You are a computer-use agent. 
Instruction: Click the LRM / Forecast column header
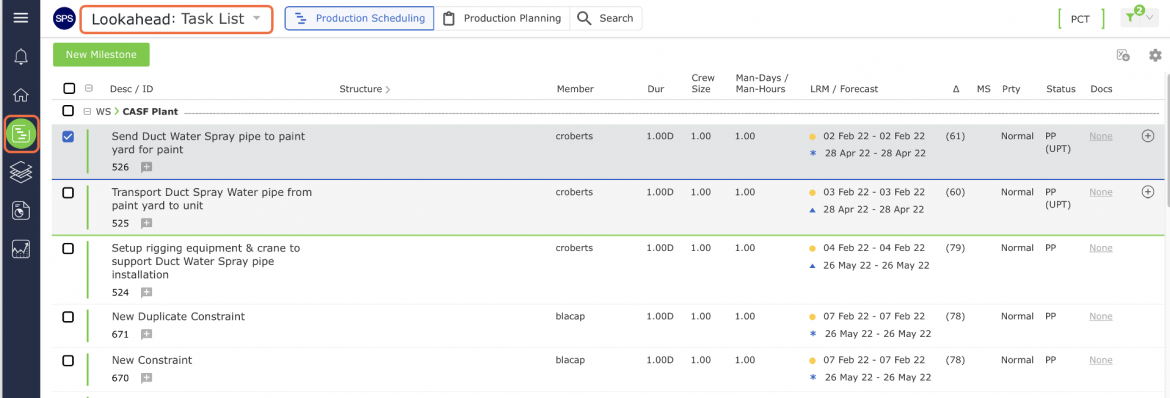tap(844, 89)
